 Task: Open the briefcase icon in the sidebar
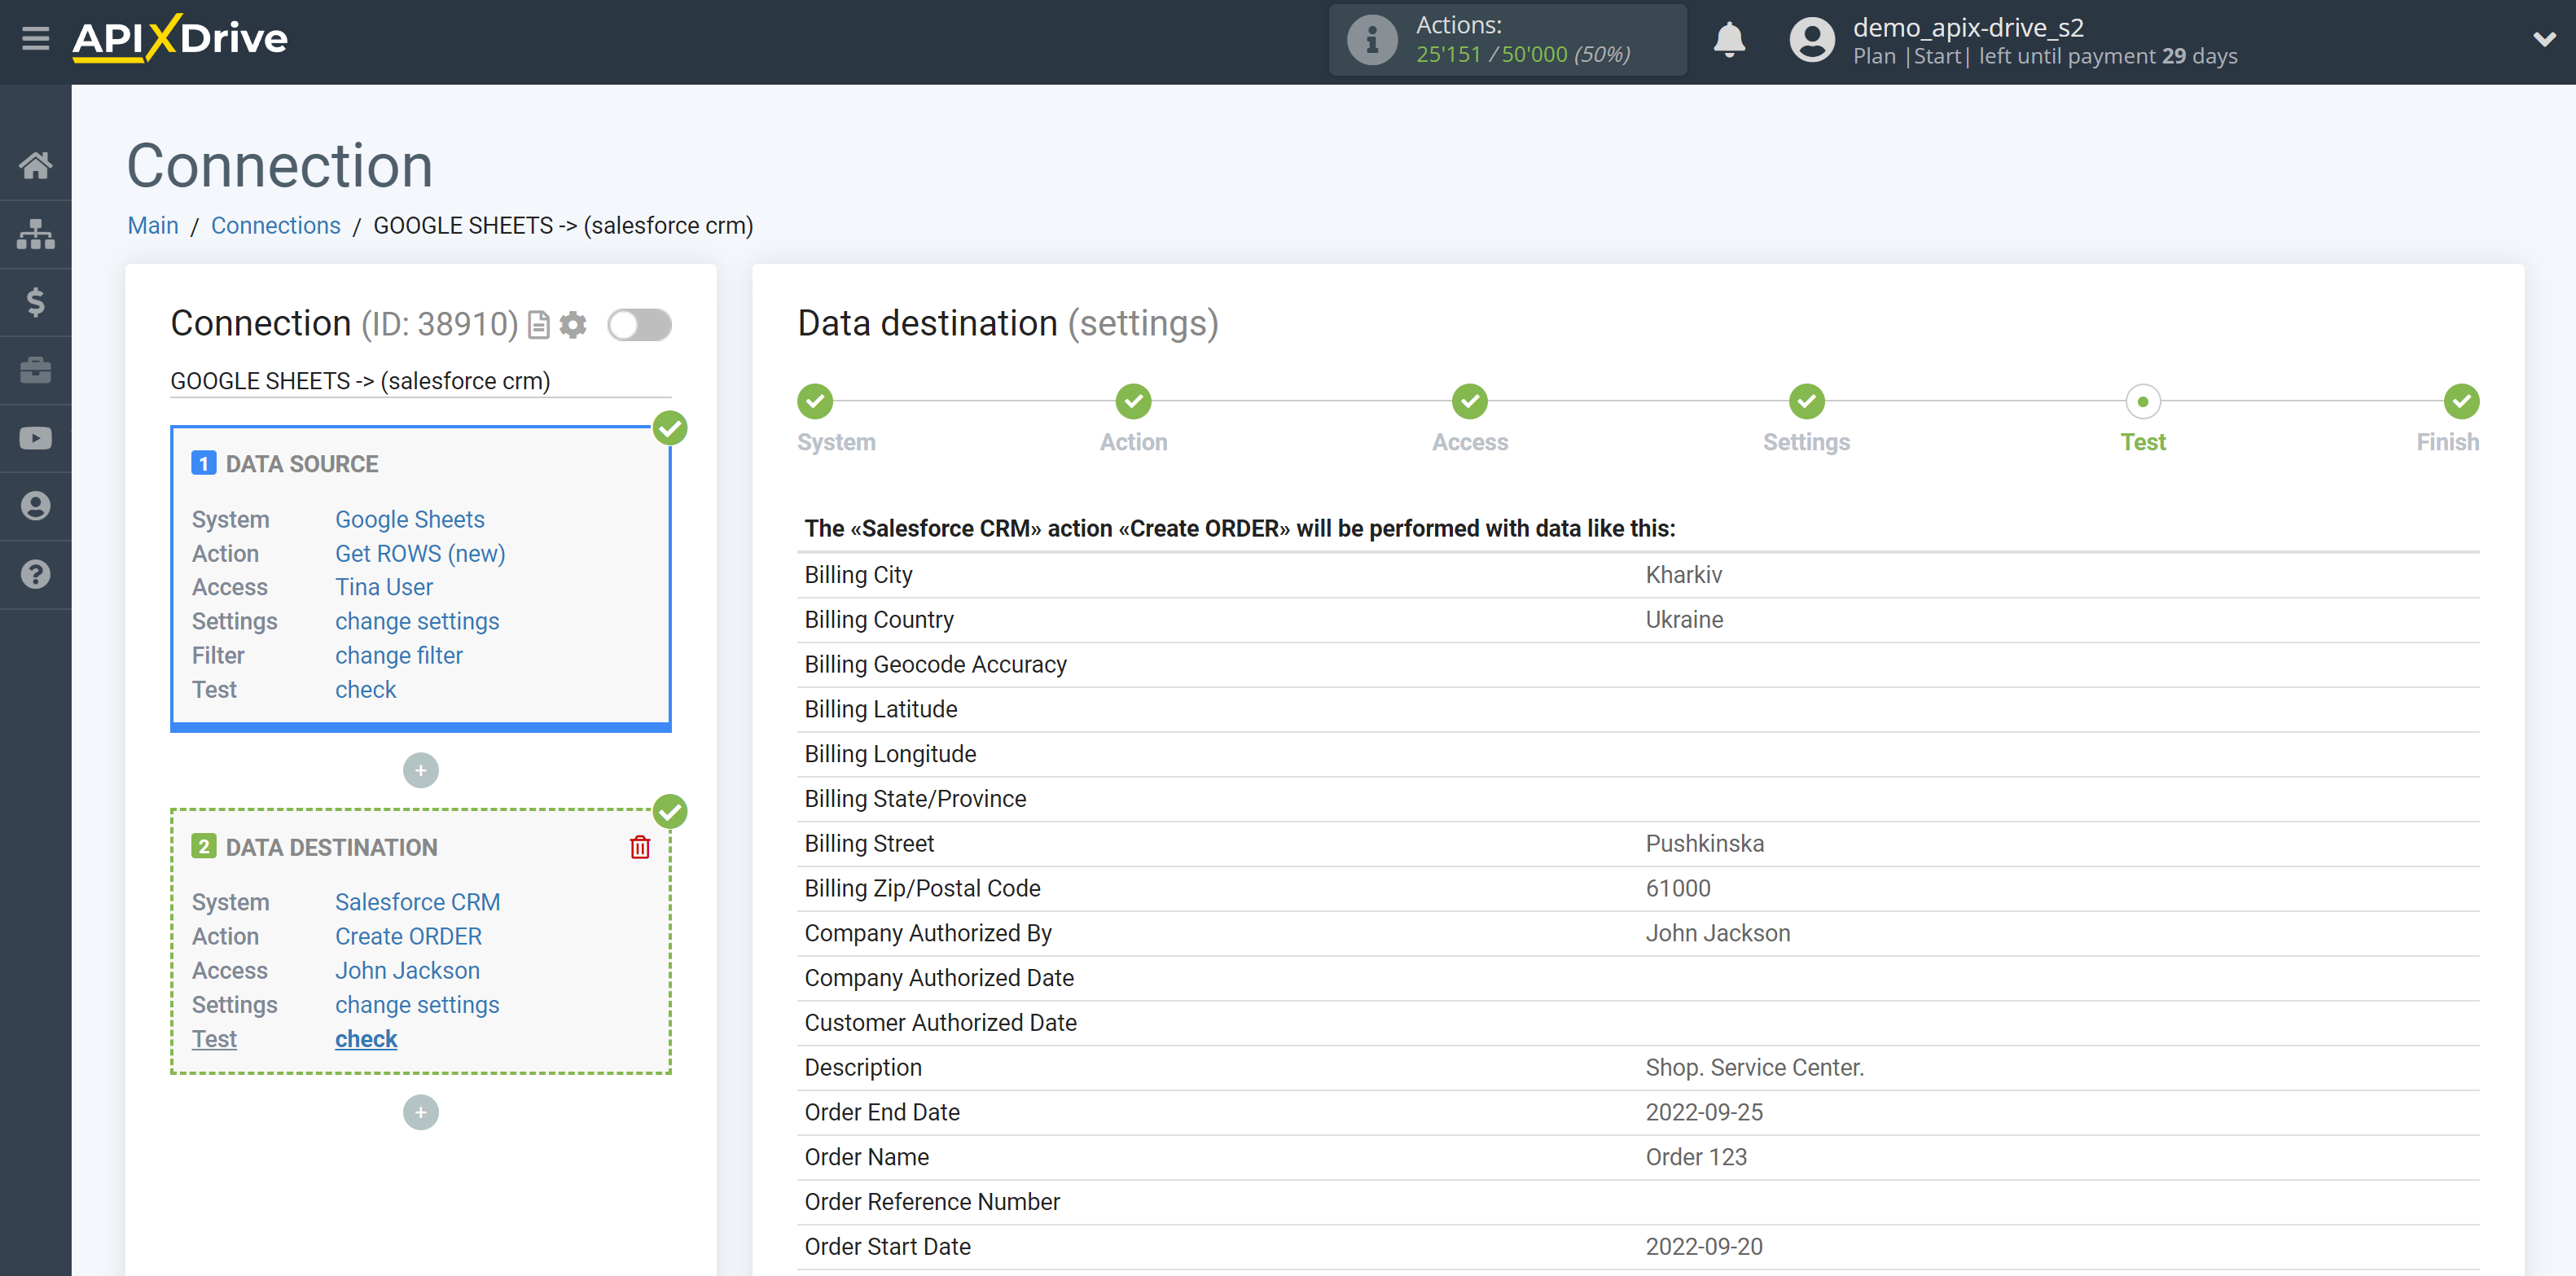[36, 370]
